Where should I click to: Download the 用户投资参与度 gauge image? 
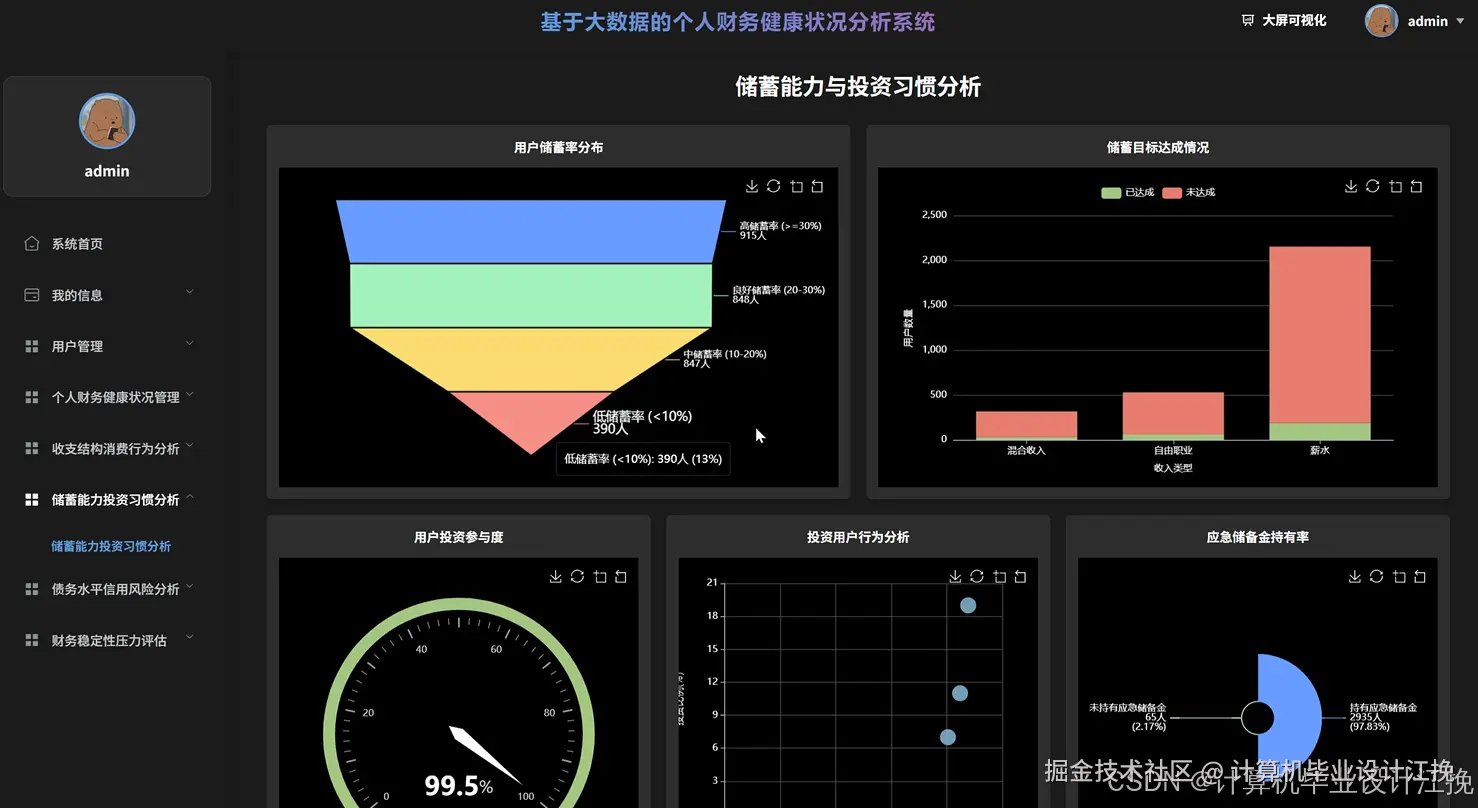[x=556, y=577]
